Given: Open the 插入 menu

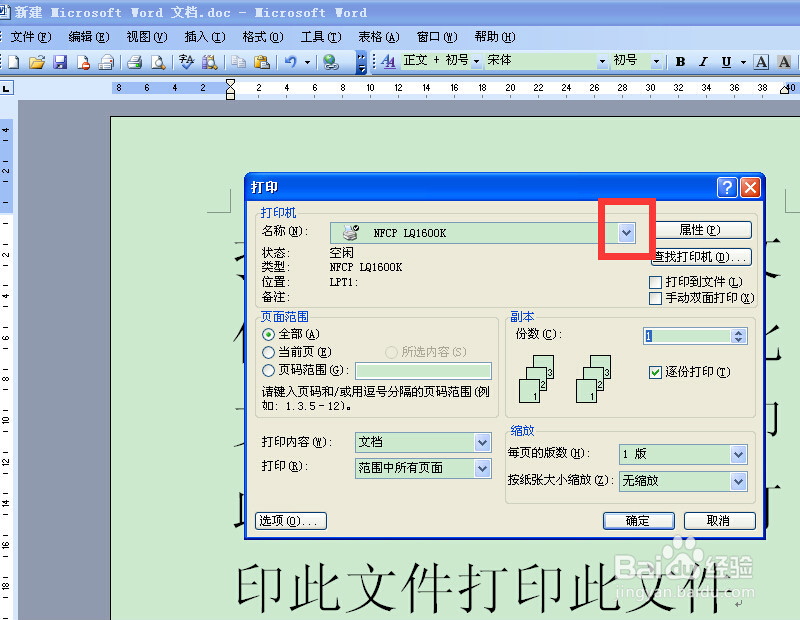Looking at the screenshot, I should click(x=205, y=37).
